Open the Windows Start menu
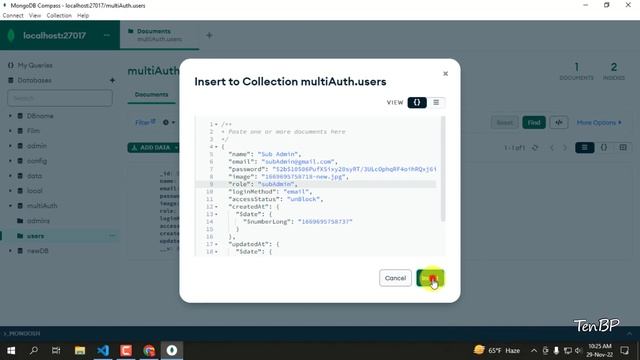Screen dimensions: 640x360 (11, 351)
